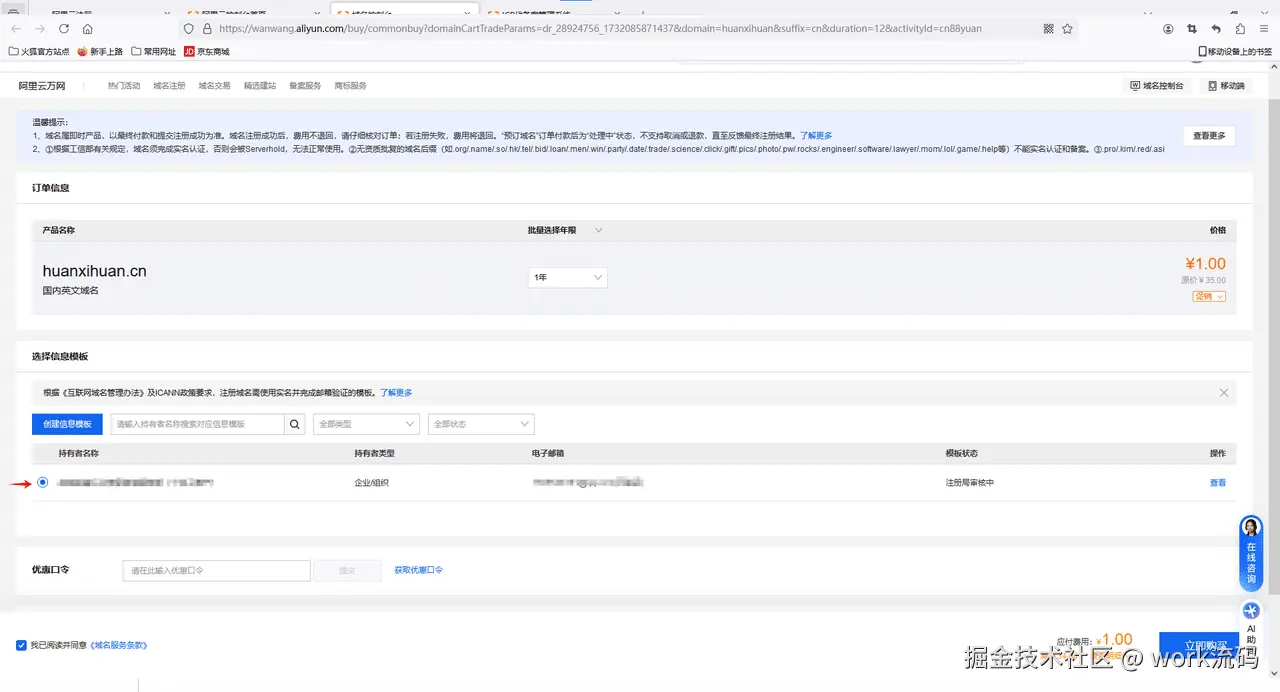1280x692 pixels.
Task: Click the 获取优惠口令 link
Action: [x=419, y=570]
